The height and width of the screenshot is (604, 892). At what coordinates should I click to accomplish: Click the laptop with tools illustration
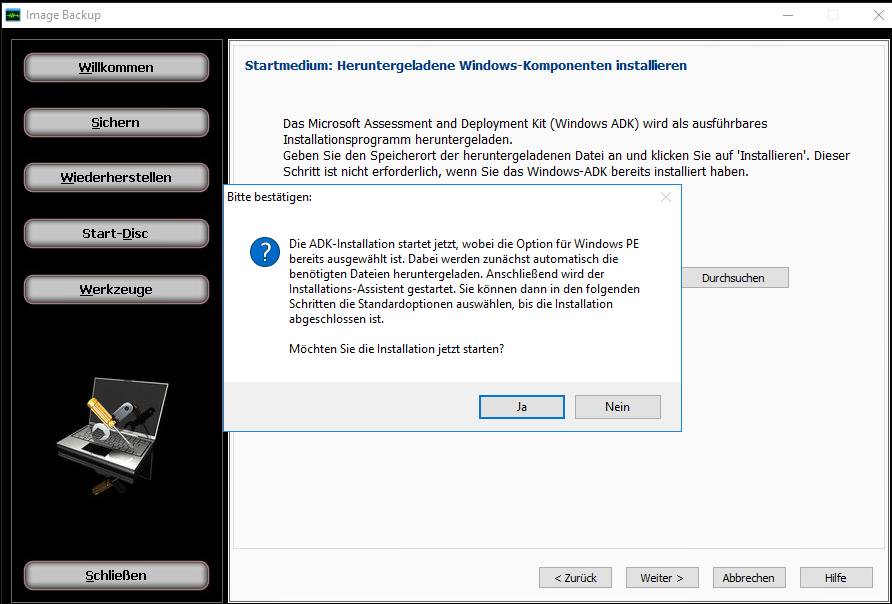click(x=113, y=436)
